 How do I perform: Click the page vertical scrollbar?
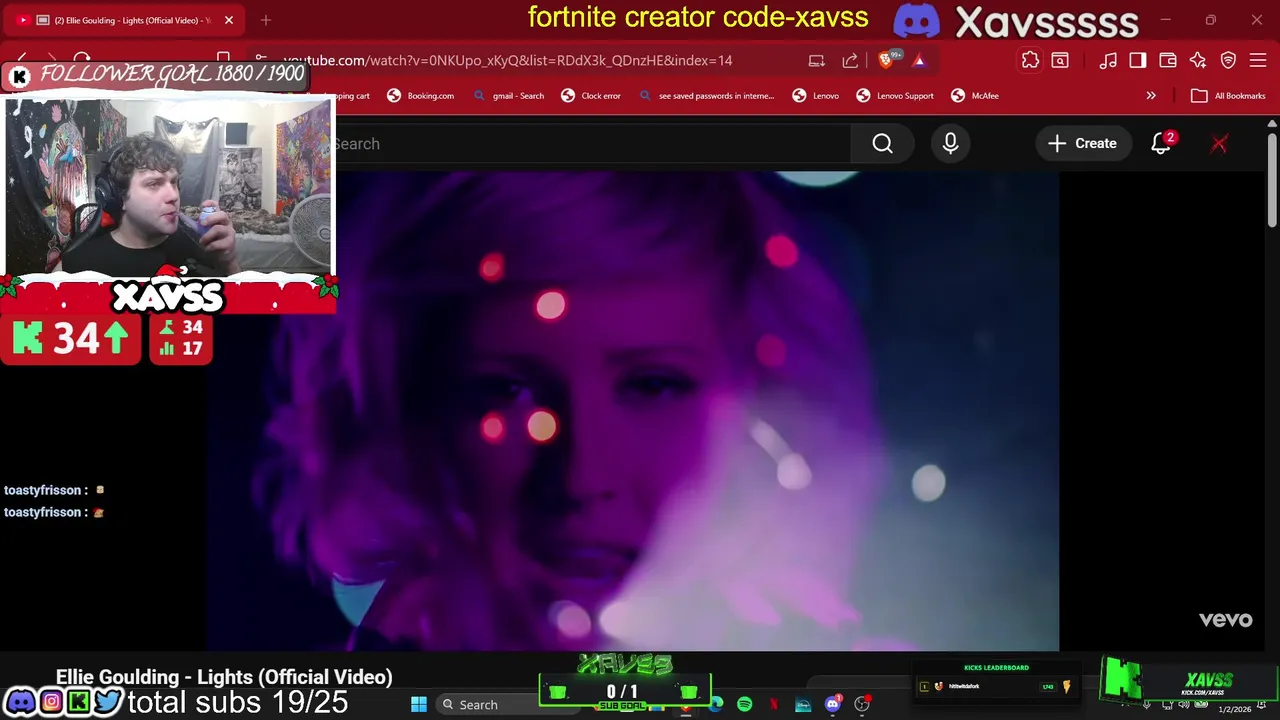1271,182
